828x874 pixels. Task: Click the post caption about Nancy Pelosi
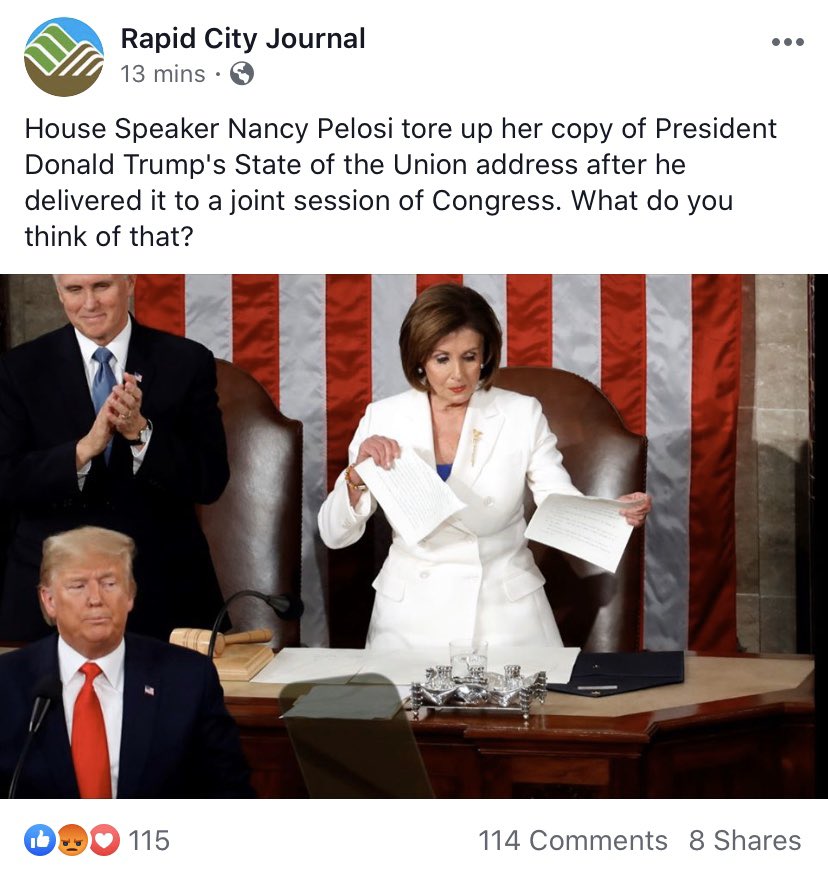click(x=400, y=182)
